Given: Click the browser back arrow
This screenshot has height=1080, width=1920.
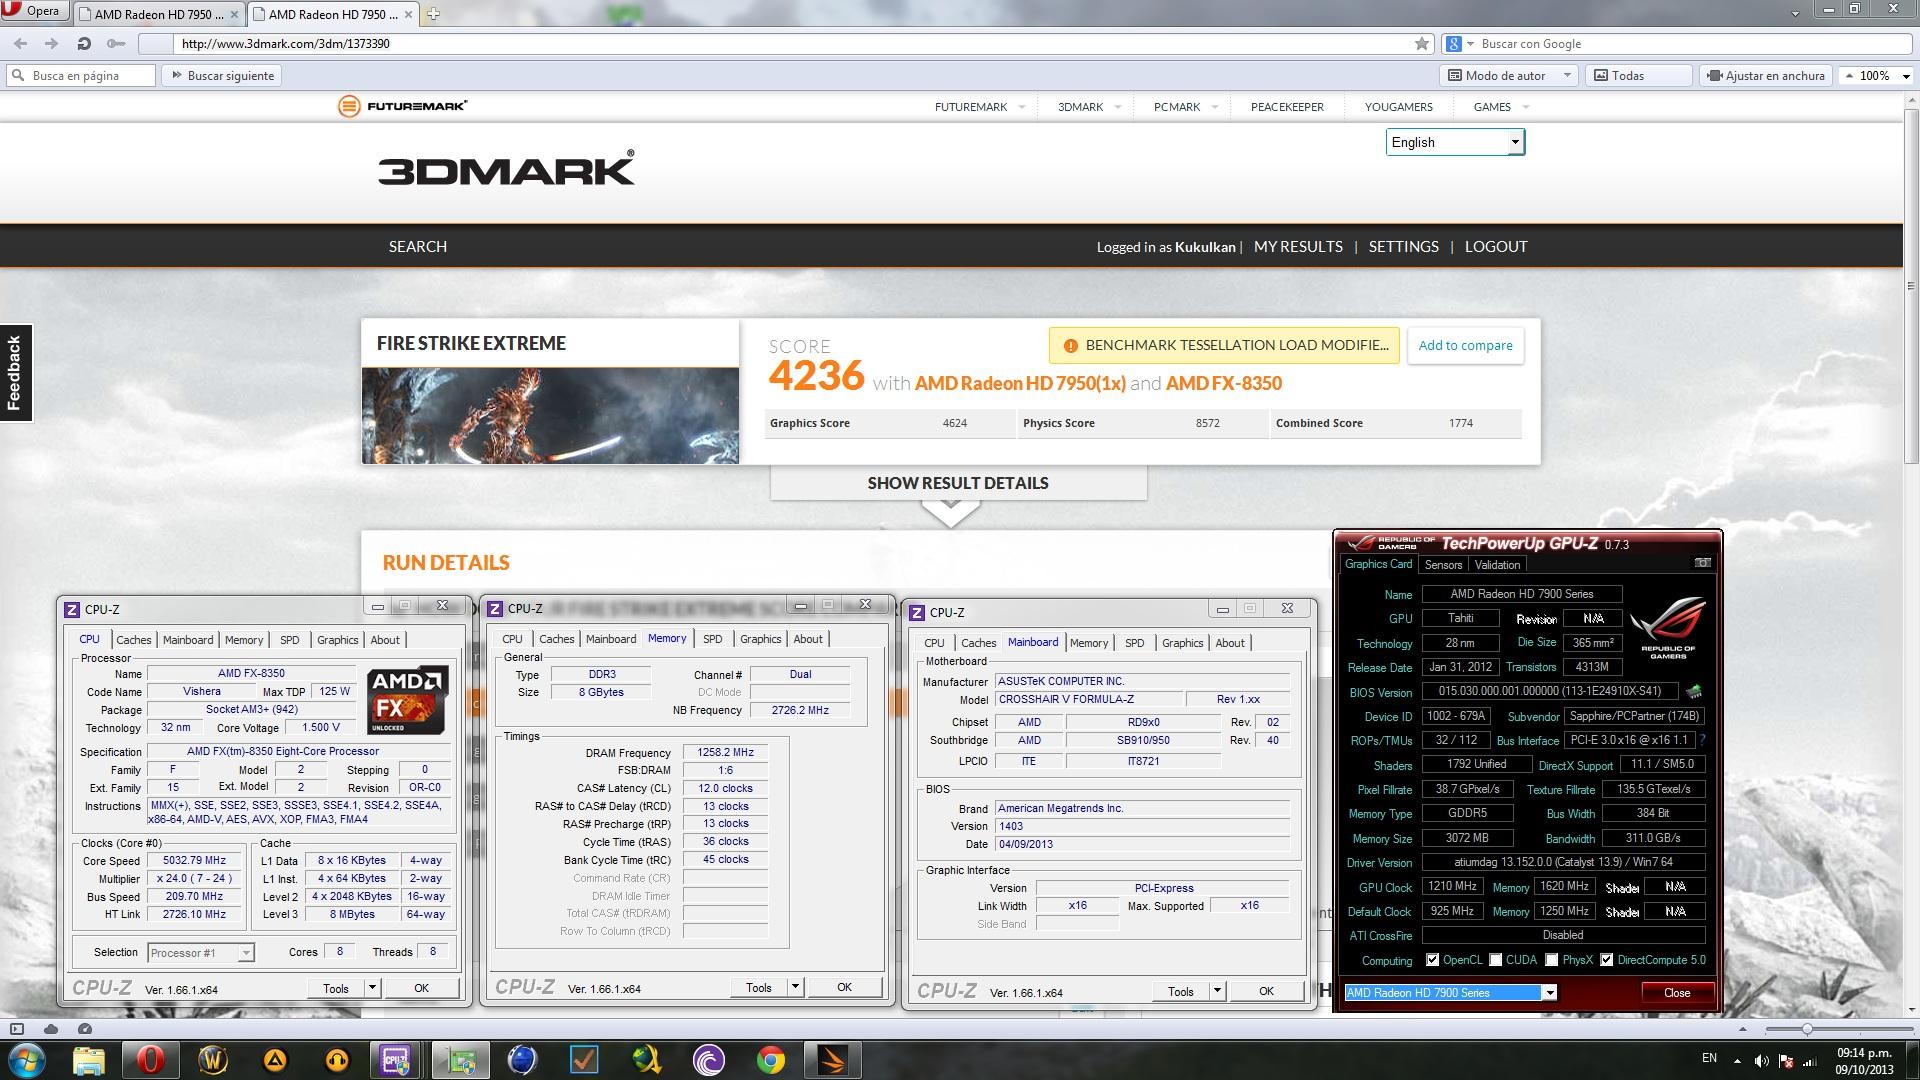Looking at the screenshot, I should tap(21, 44).
